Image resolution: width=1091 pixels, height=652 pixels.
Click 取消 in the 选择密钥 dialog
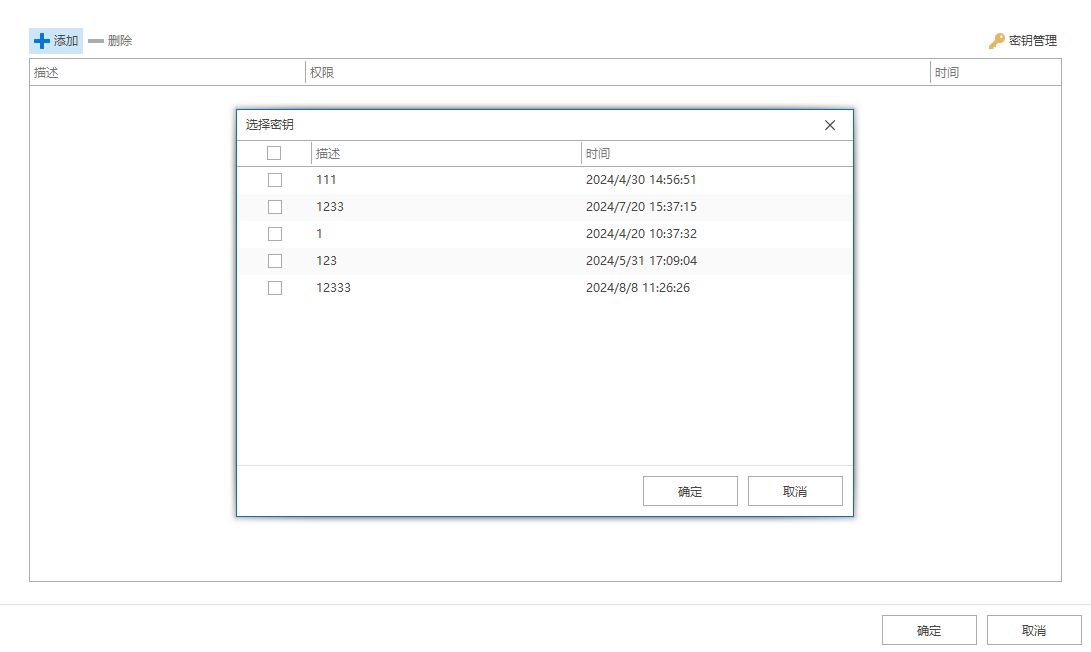[795, 491]
